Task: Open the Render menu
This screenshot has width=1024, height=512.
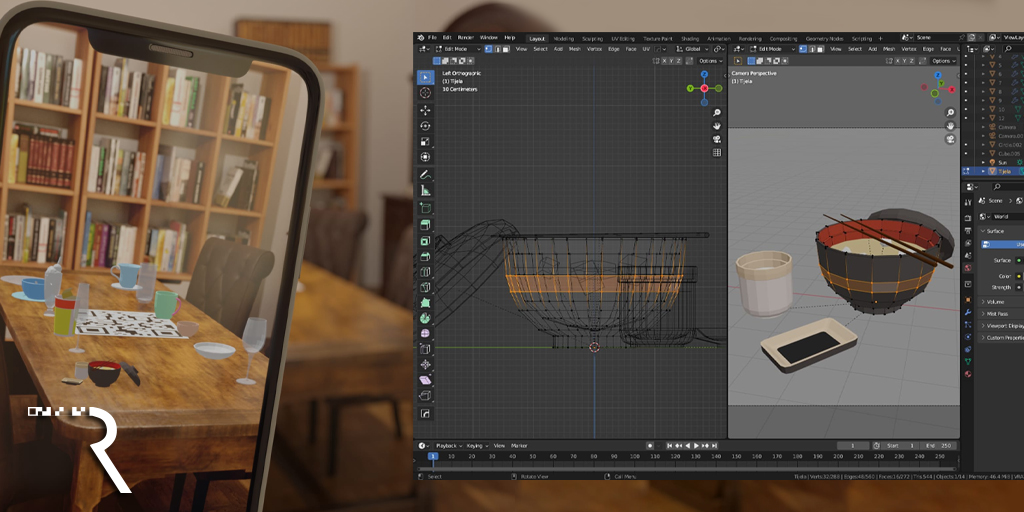Action: tap(466, 37)
